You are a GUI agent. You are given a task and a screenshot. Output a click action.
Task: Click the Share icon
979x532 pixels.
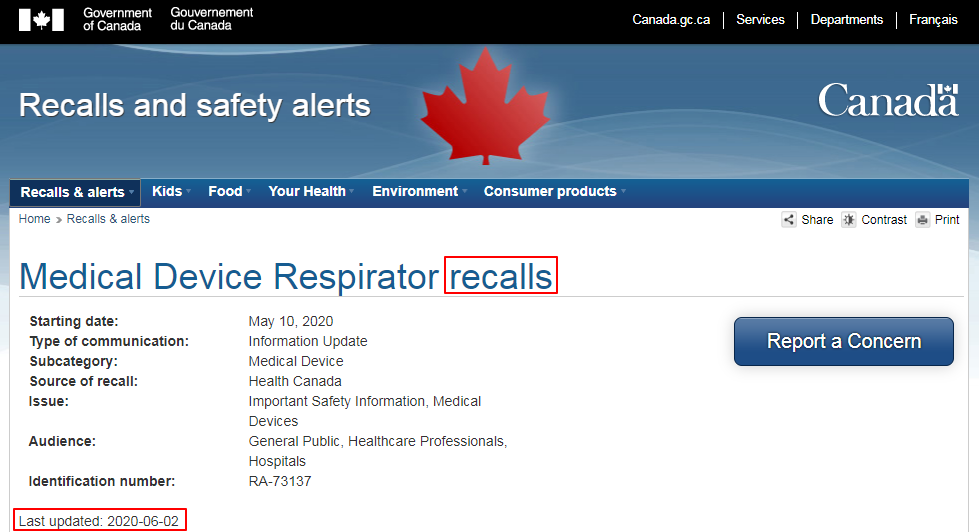pos(789,220)
